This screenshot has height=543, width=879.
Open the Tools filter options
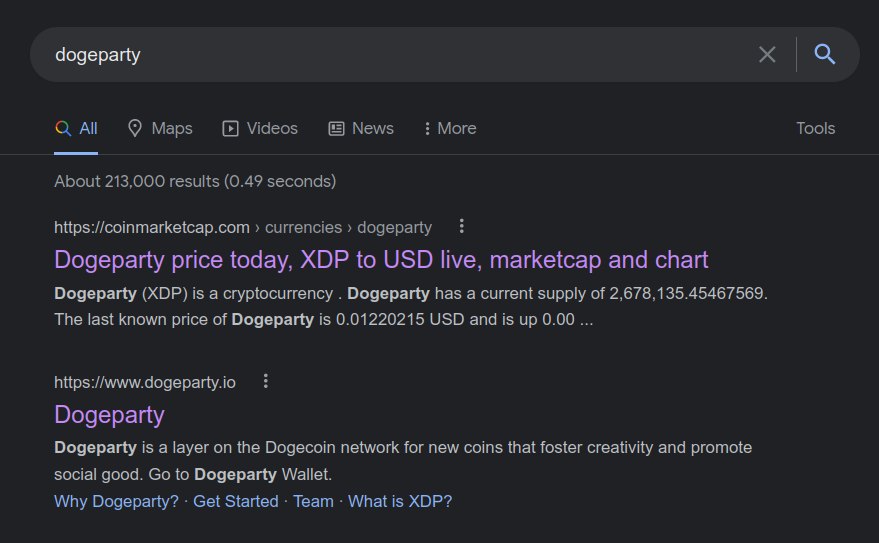[816, 128]
